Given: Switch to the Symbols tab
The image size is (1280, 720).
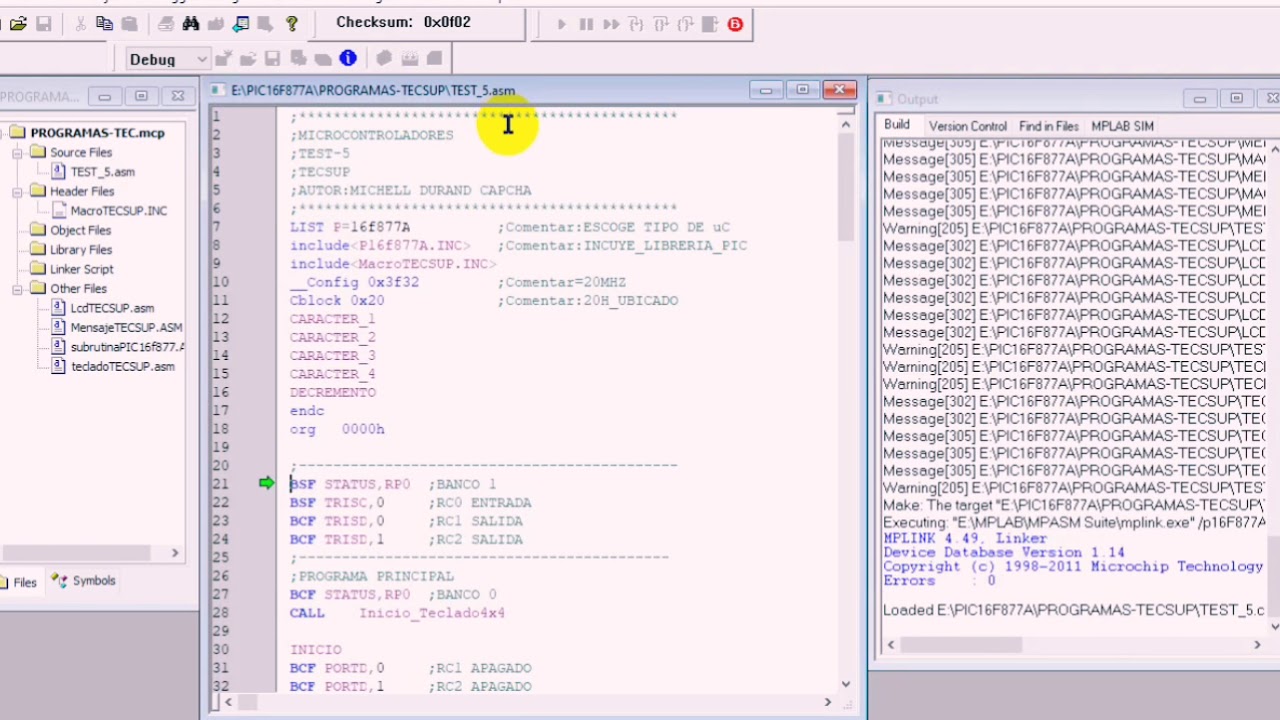Looking at the screenshot, I should (x=84, y=581).
